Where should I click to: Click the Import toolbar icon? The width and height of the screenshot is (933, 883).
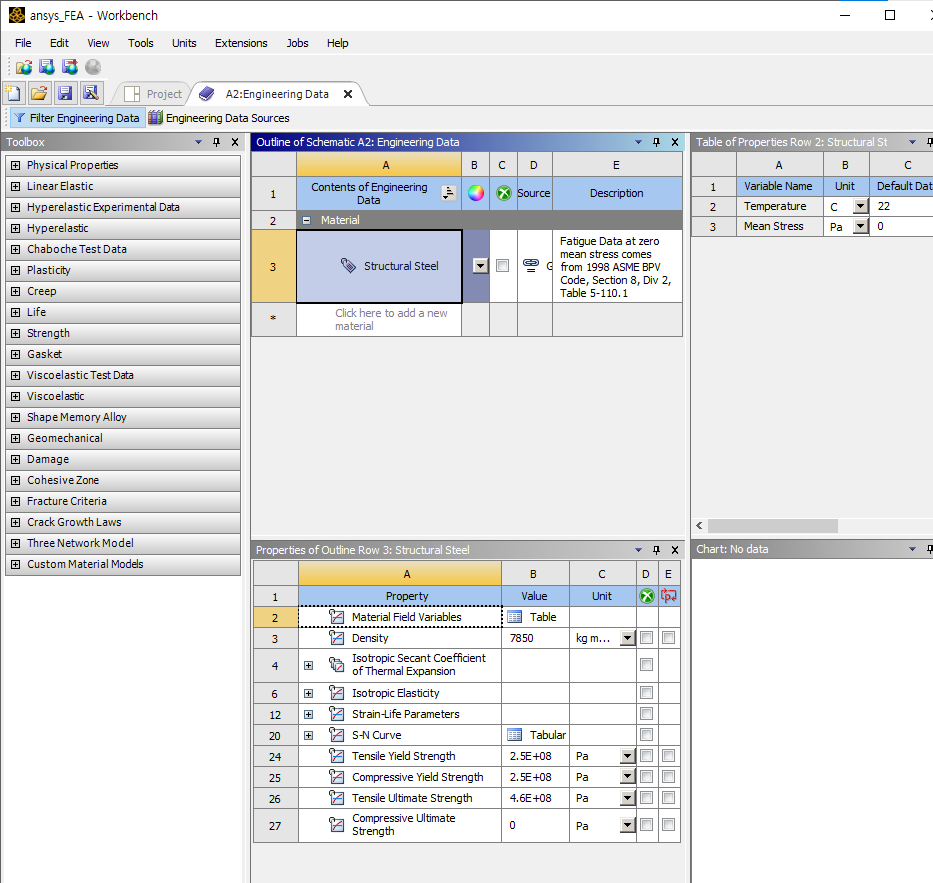24,67
